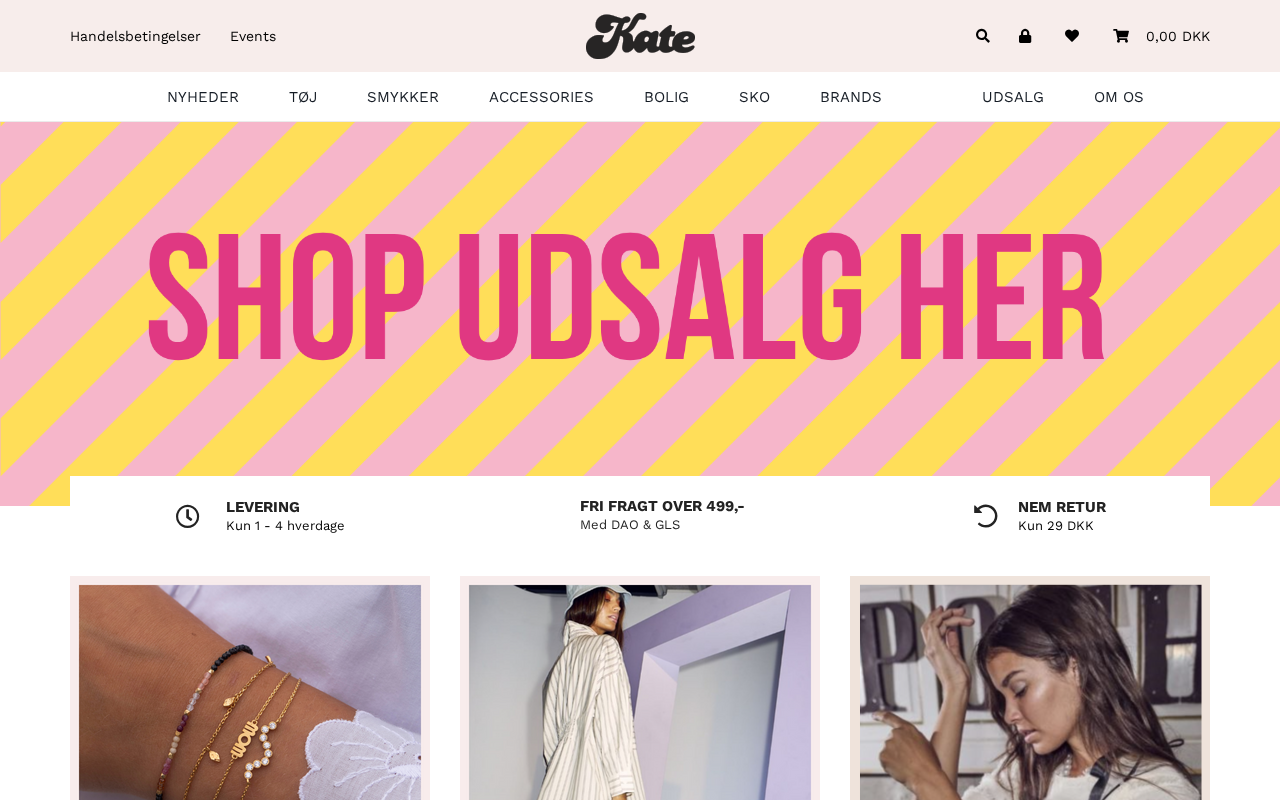Click the lock login icon
Viewport: 1280px width, 800px height.
pos(1025,36)
